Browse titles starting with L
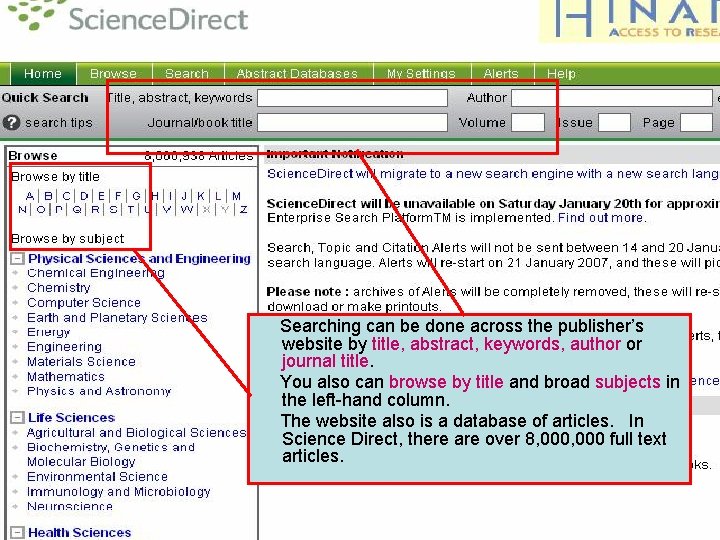This screenshot has height=540, width=720. [x=218, y=196]
